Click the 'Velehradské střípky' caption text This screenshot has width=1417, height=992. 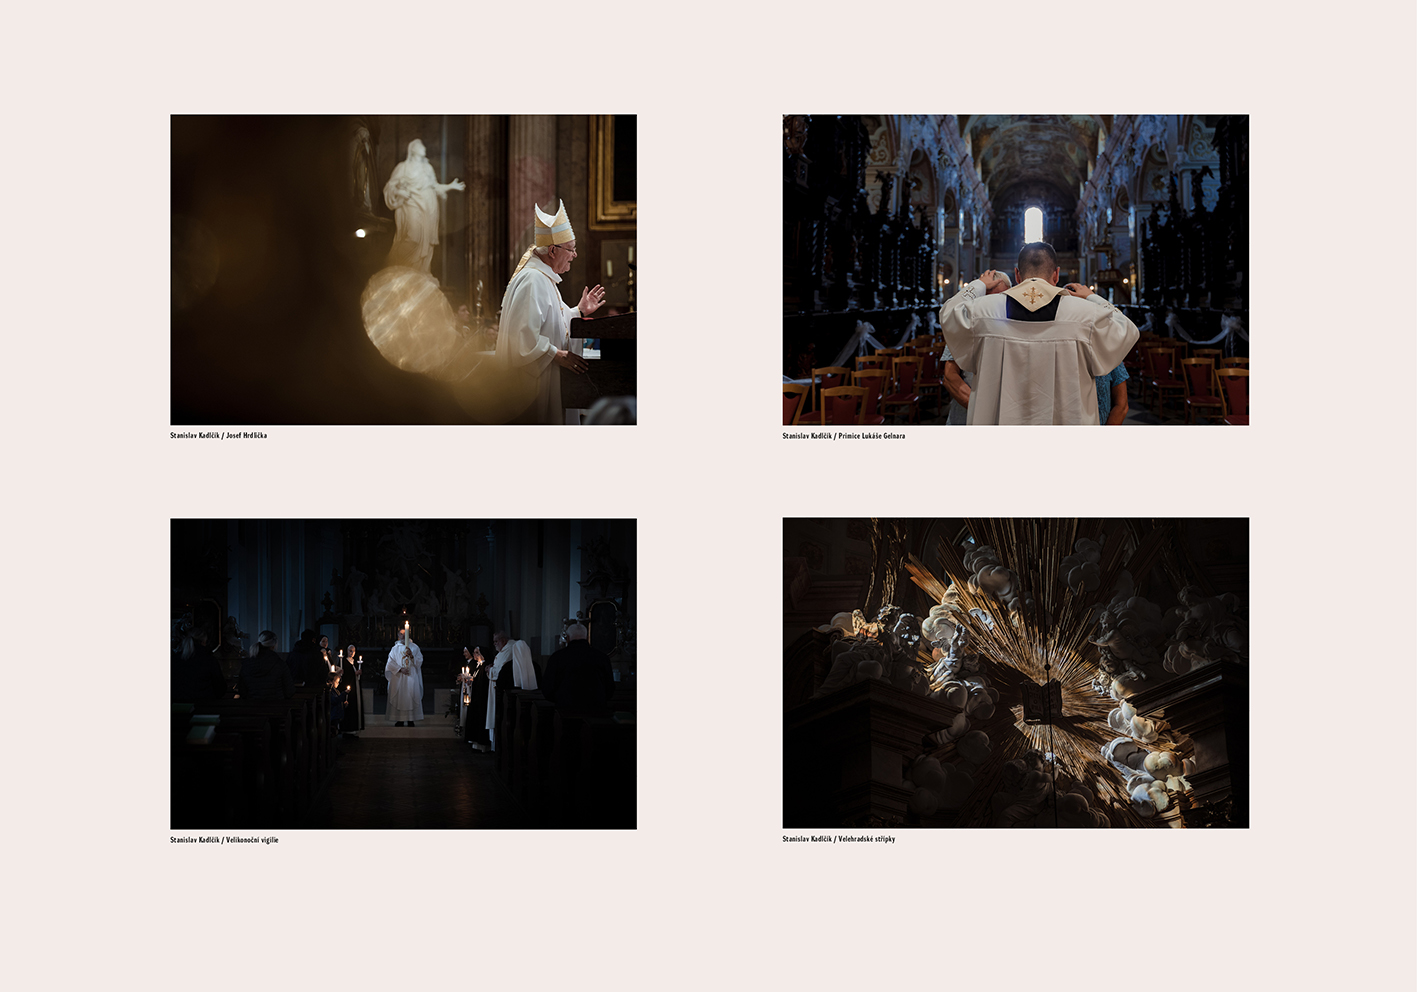click(x=866, y=839)
